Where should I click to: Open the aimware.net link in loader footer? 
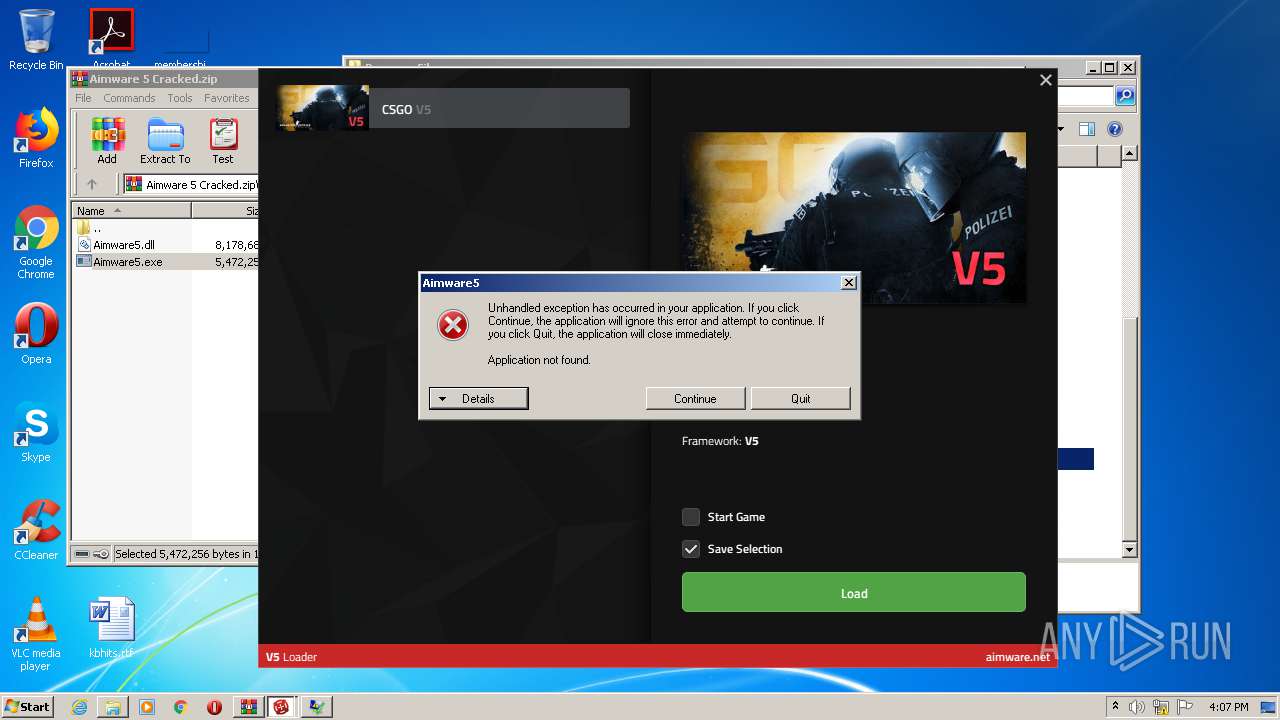click(x=1017, y=657)
